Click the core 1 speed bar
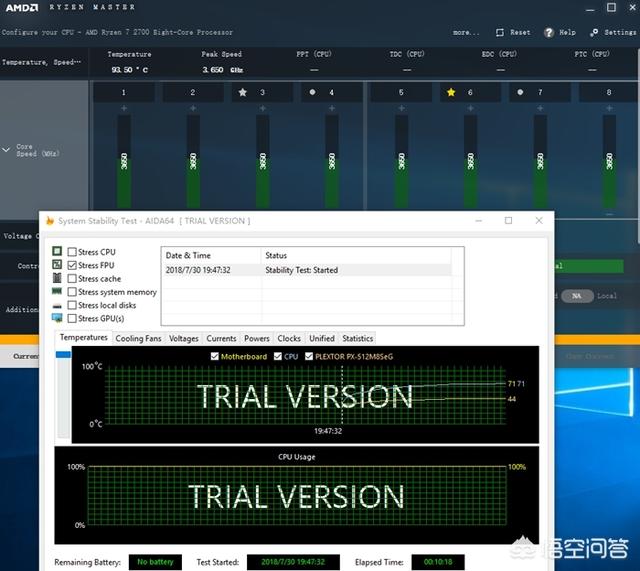This screenshot has height=571, width=640. [x=124, y=162]
